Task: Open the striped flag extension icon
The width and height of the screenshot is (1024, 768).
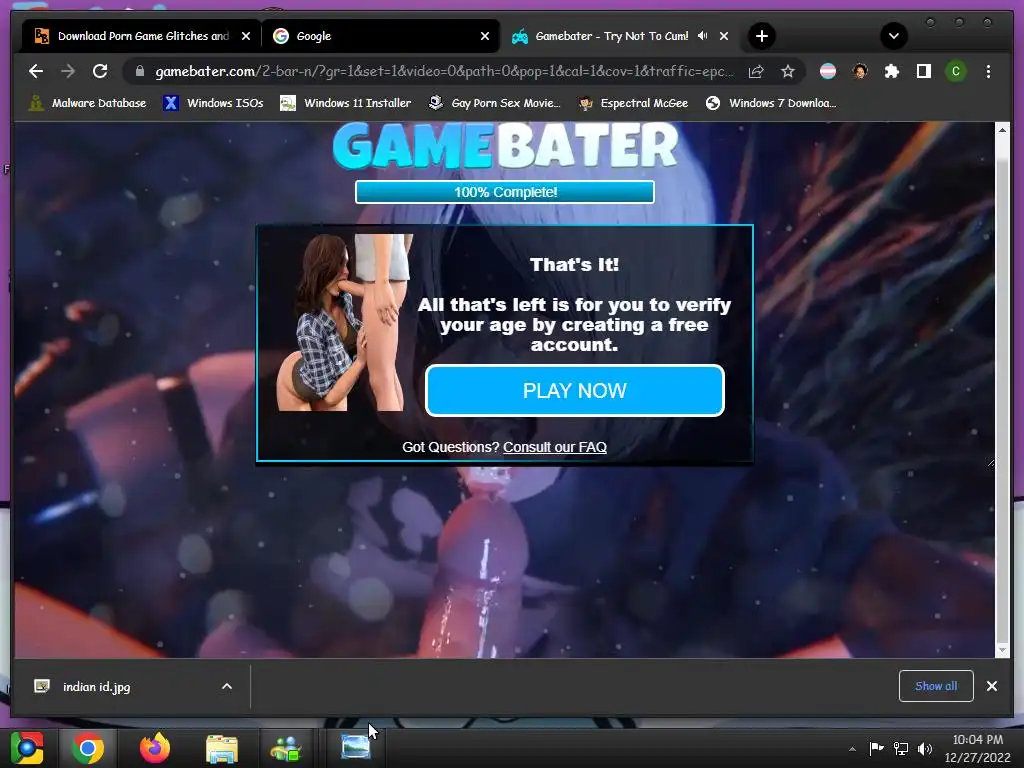Action: pos(828,71)
